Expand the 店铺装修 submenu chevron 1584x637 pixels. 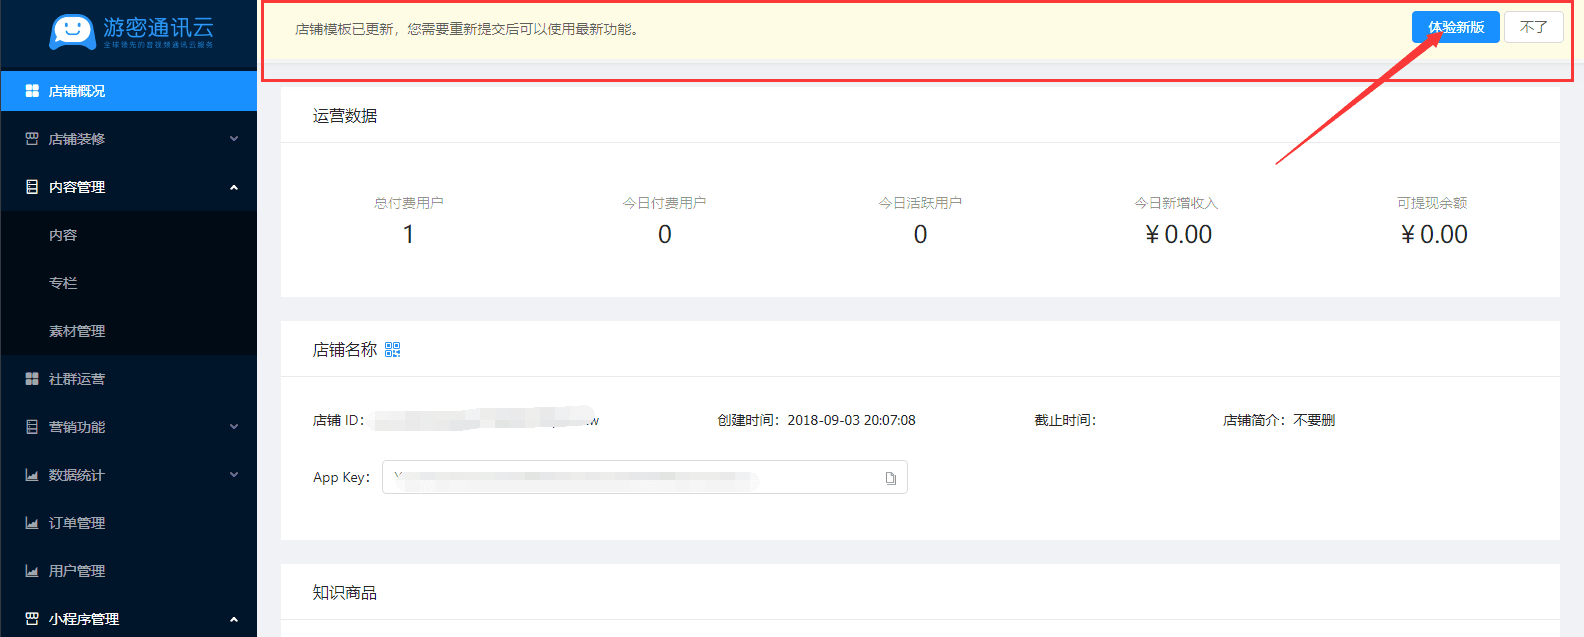tap(234, 139)
